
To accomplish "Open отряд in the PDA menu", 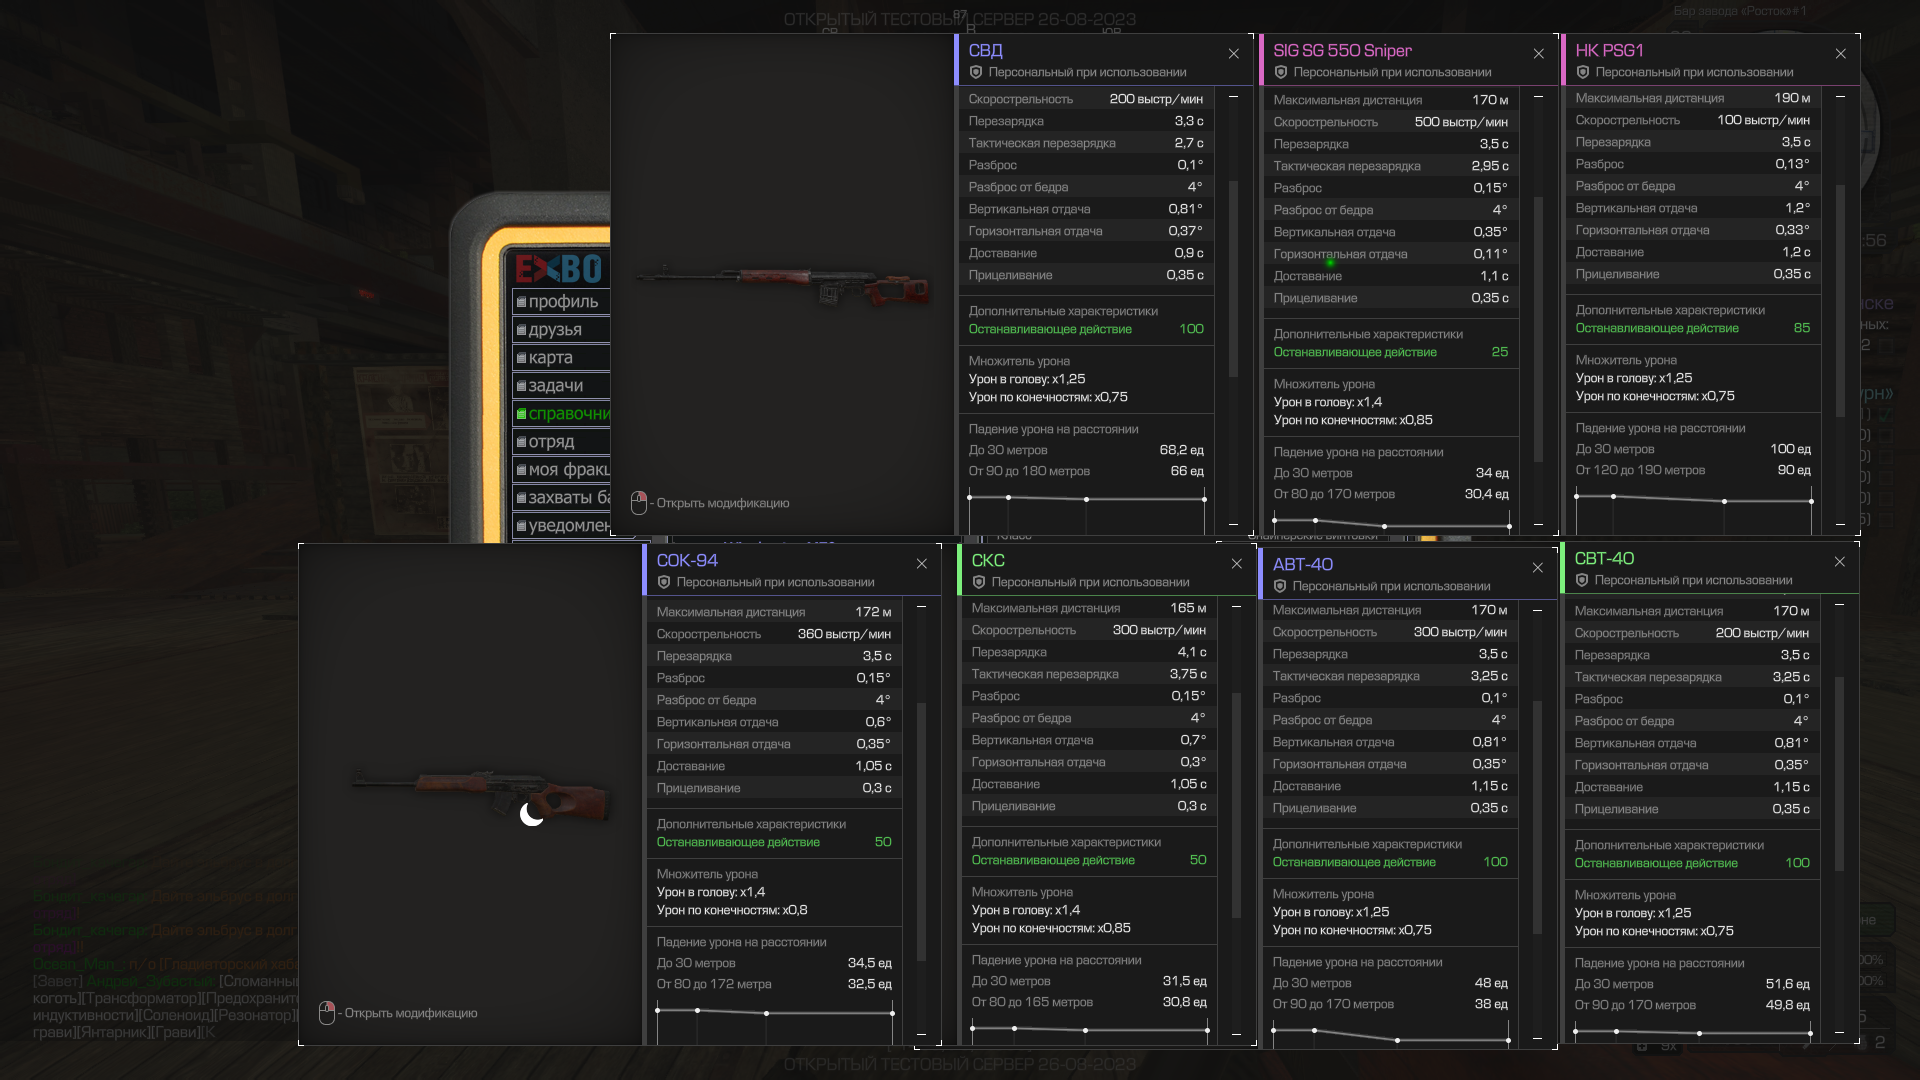I will click(x=562, y=442).
